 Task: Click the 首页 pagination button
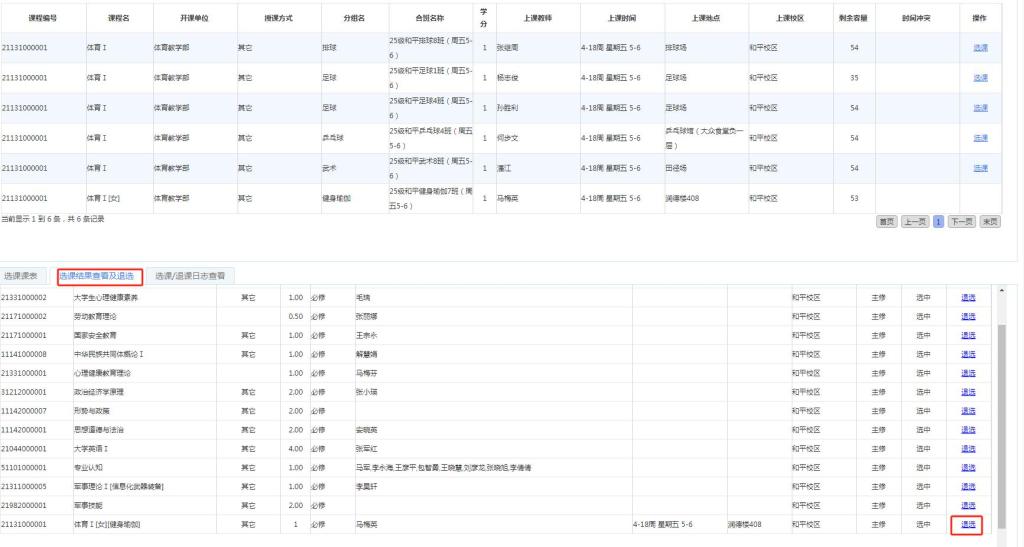point(886,220)
